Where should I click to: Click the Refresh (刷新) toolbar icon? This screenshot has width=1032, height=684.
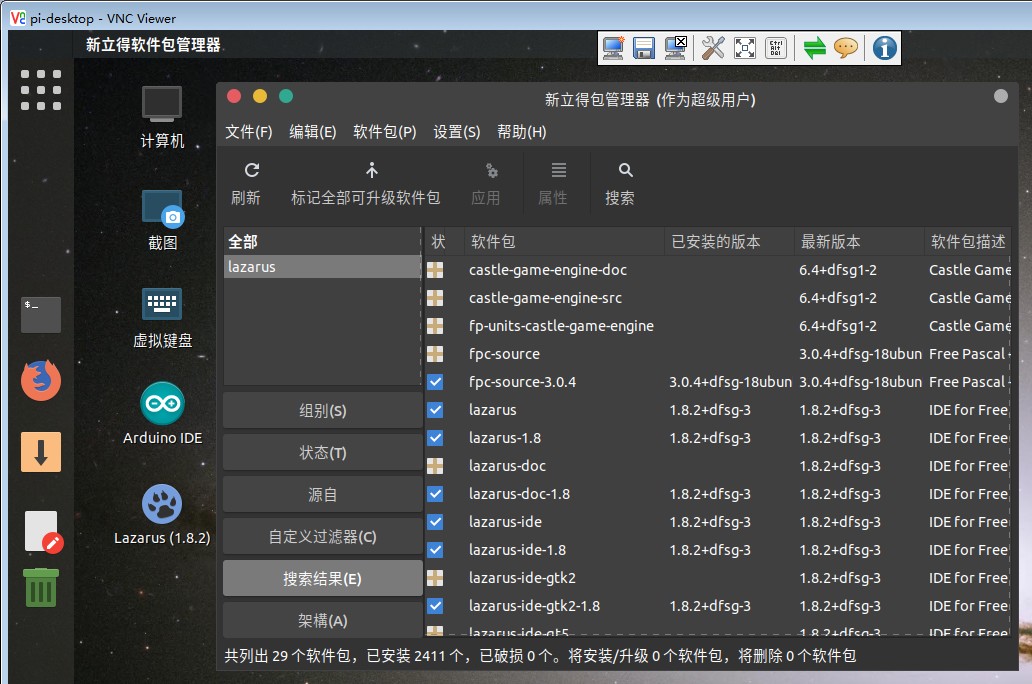pos(251,171)
